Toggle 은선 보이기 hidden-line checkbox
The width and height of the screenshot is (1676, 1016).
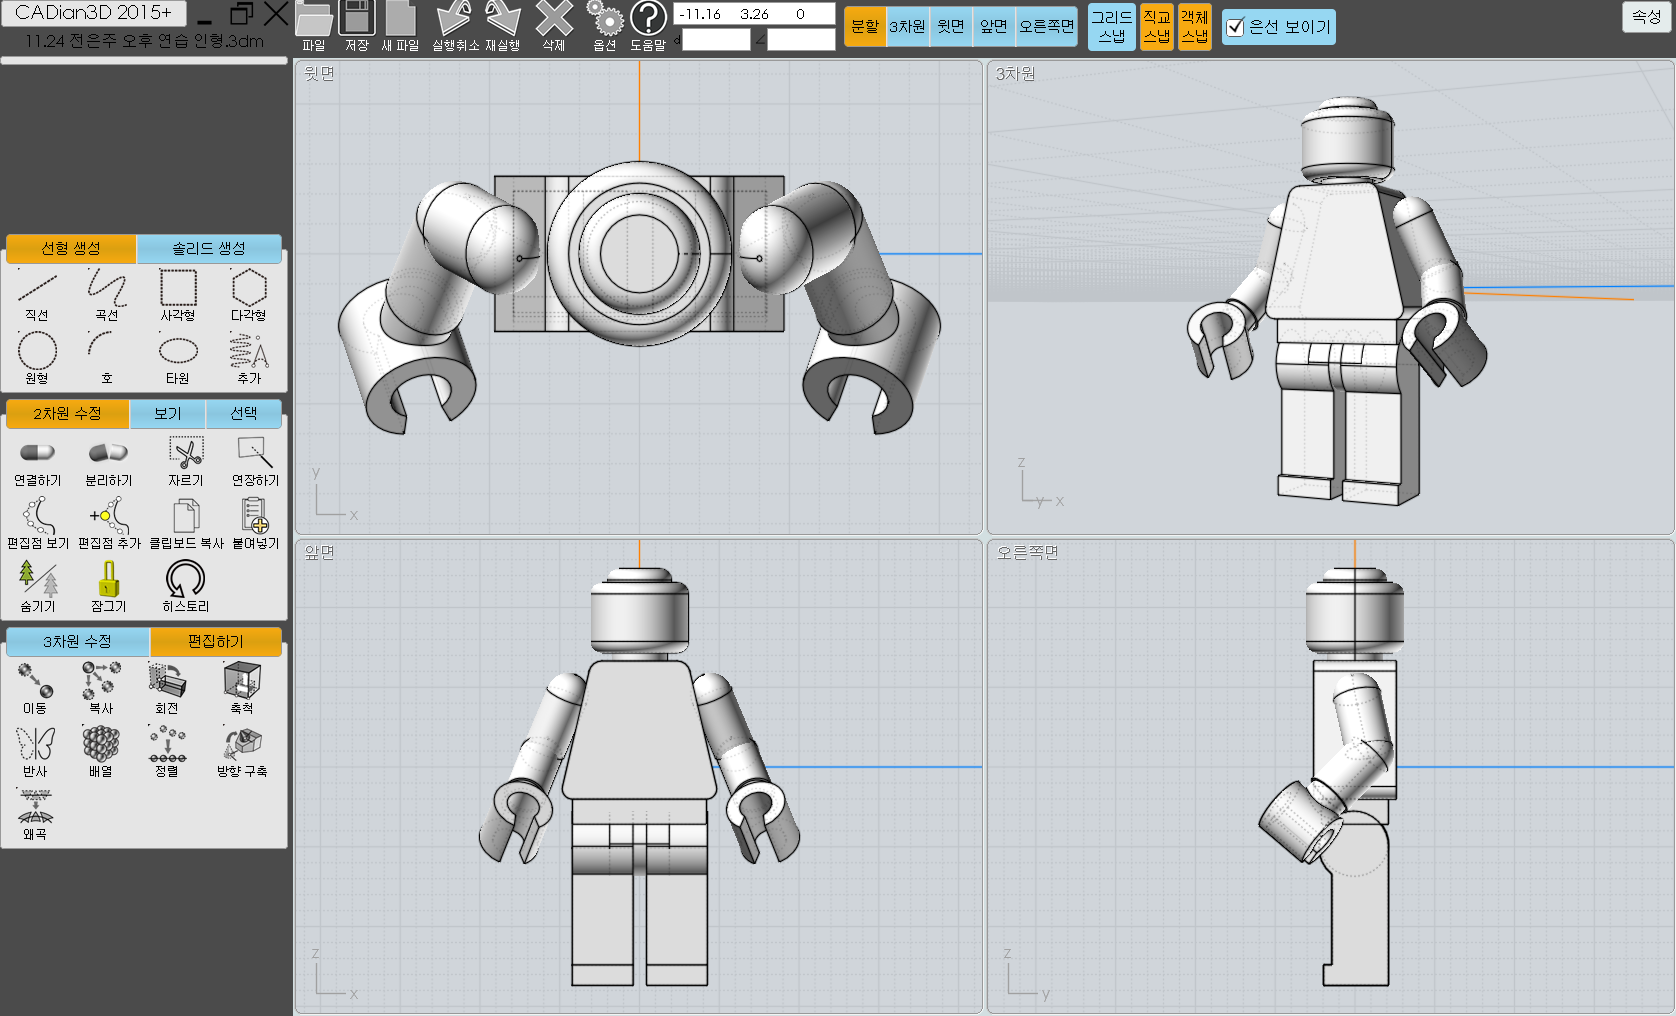coord(1236,27)
